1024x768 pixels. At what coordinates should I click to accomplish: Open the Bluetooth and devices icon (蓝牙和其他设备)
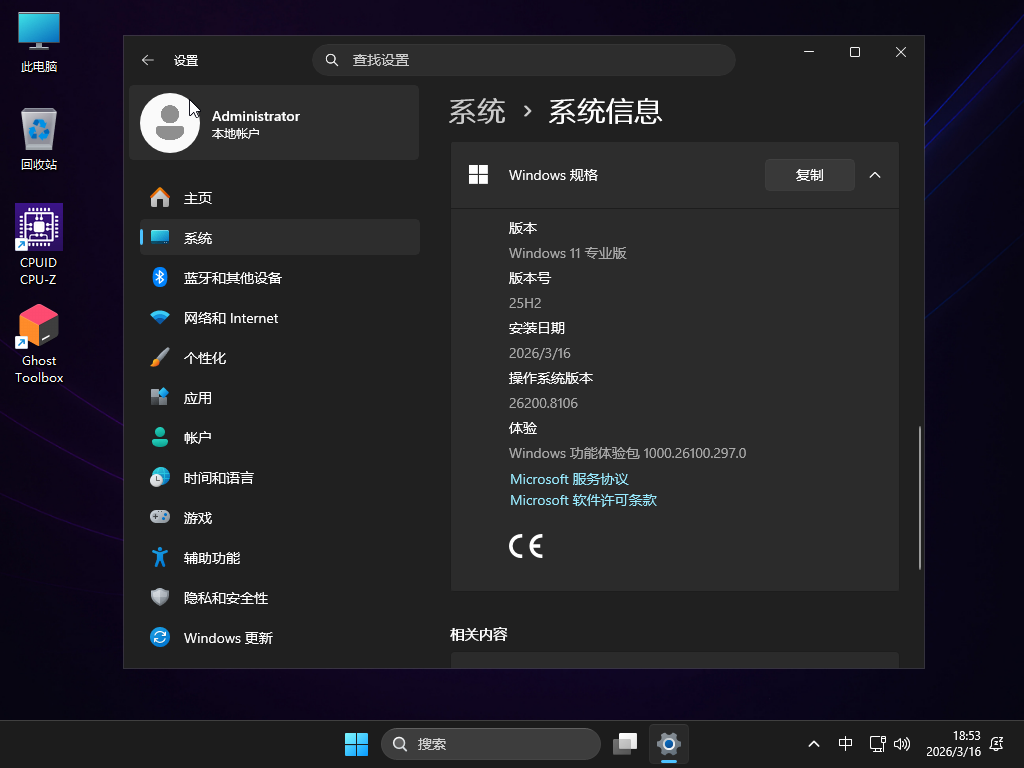click(x=160, y=278)
